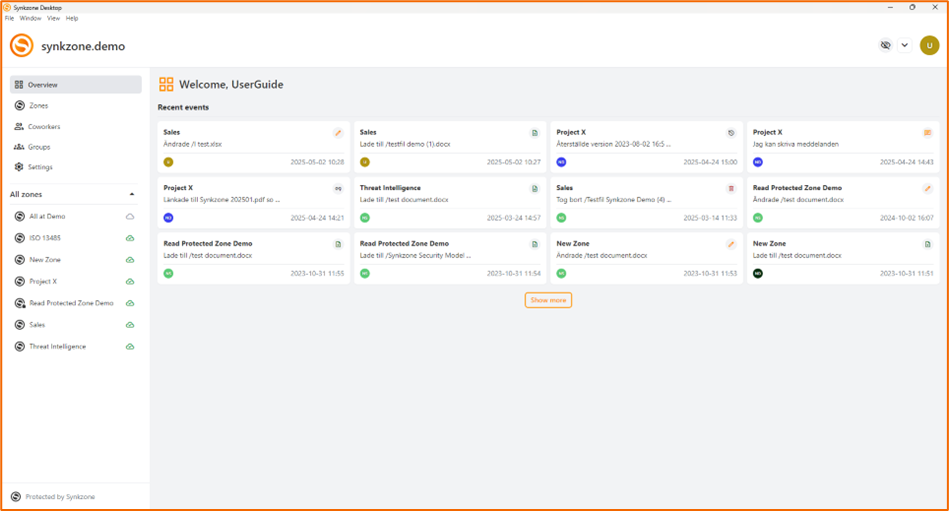Click the 'Recent events' label
949x511 pixels.
coord(183,108)
